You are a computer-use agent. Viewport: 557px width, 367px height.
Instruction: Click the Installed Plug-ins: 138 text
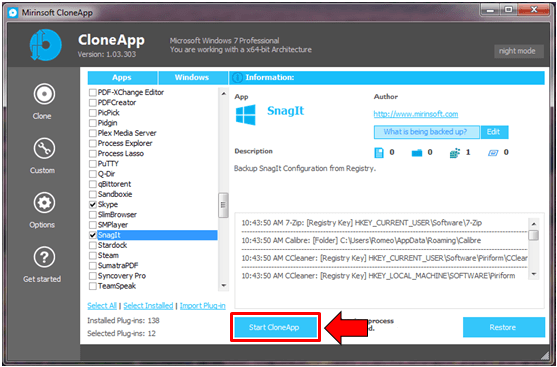(x=123, y=321)
